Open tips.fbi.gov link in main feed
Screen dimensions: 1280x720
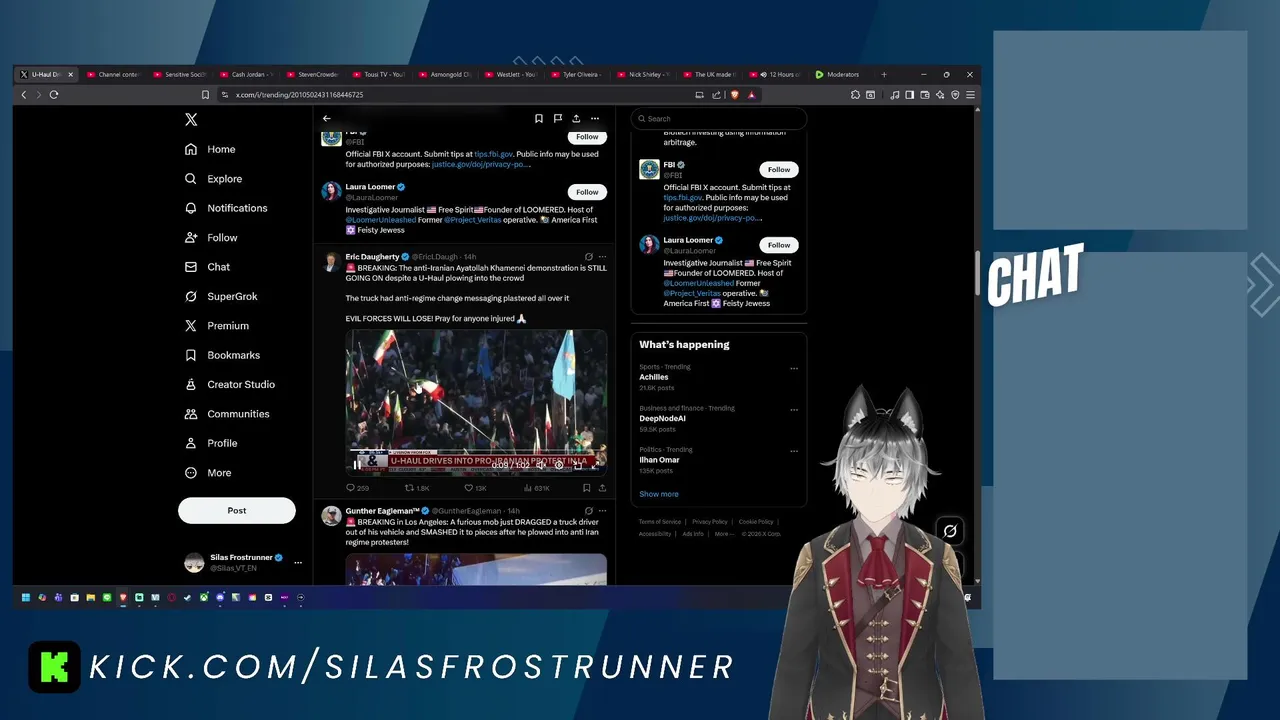tap(494, 154)
